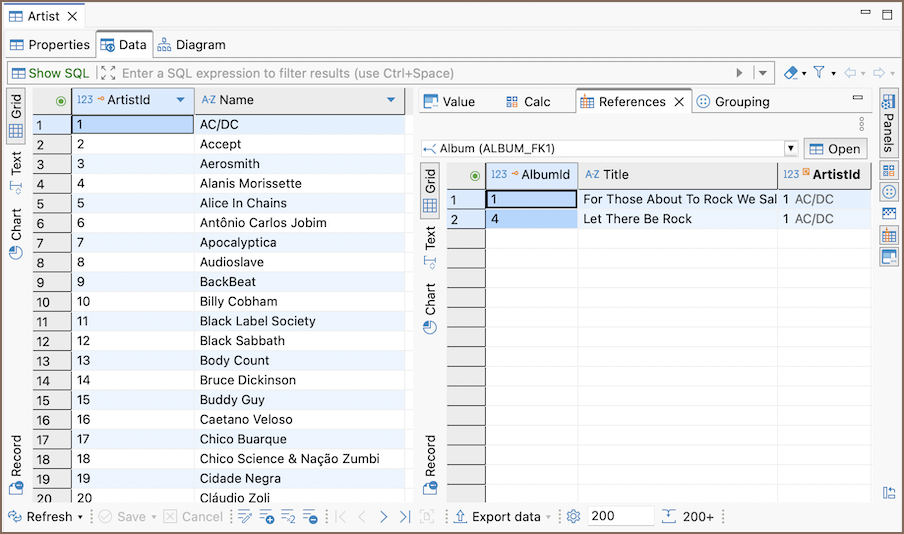
Task: Click the delete row icon in bottom toolbar
Action: (311, 517)
